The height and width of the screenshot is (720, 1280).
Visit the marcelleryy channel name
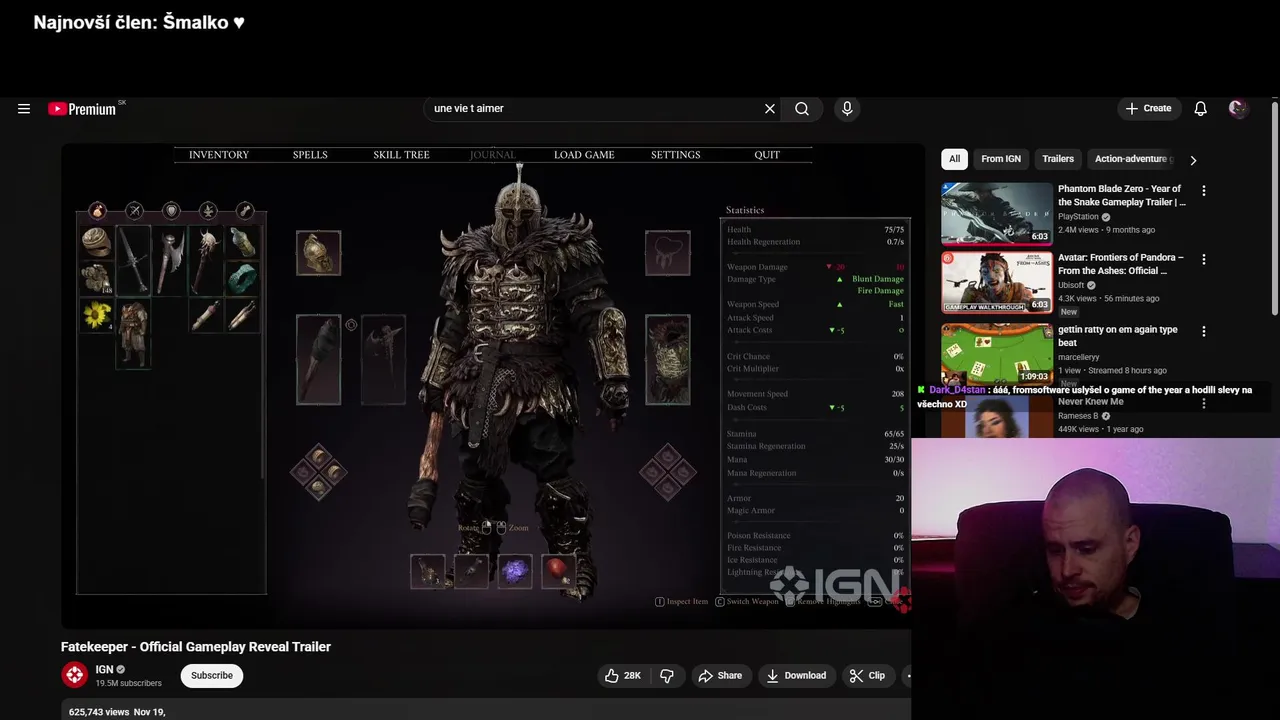pyautogui.click(x=1079, y=357)
